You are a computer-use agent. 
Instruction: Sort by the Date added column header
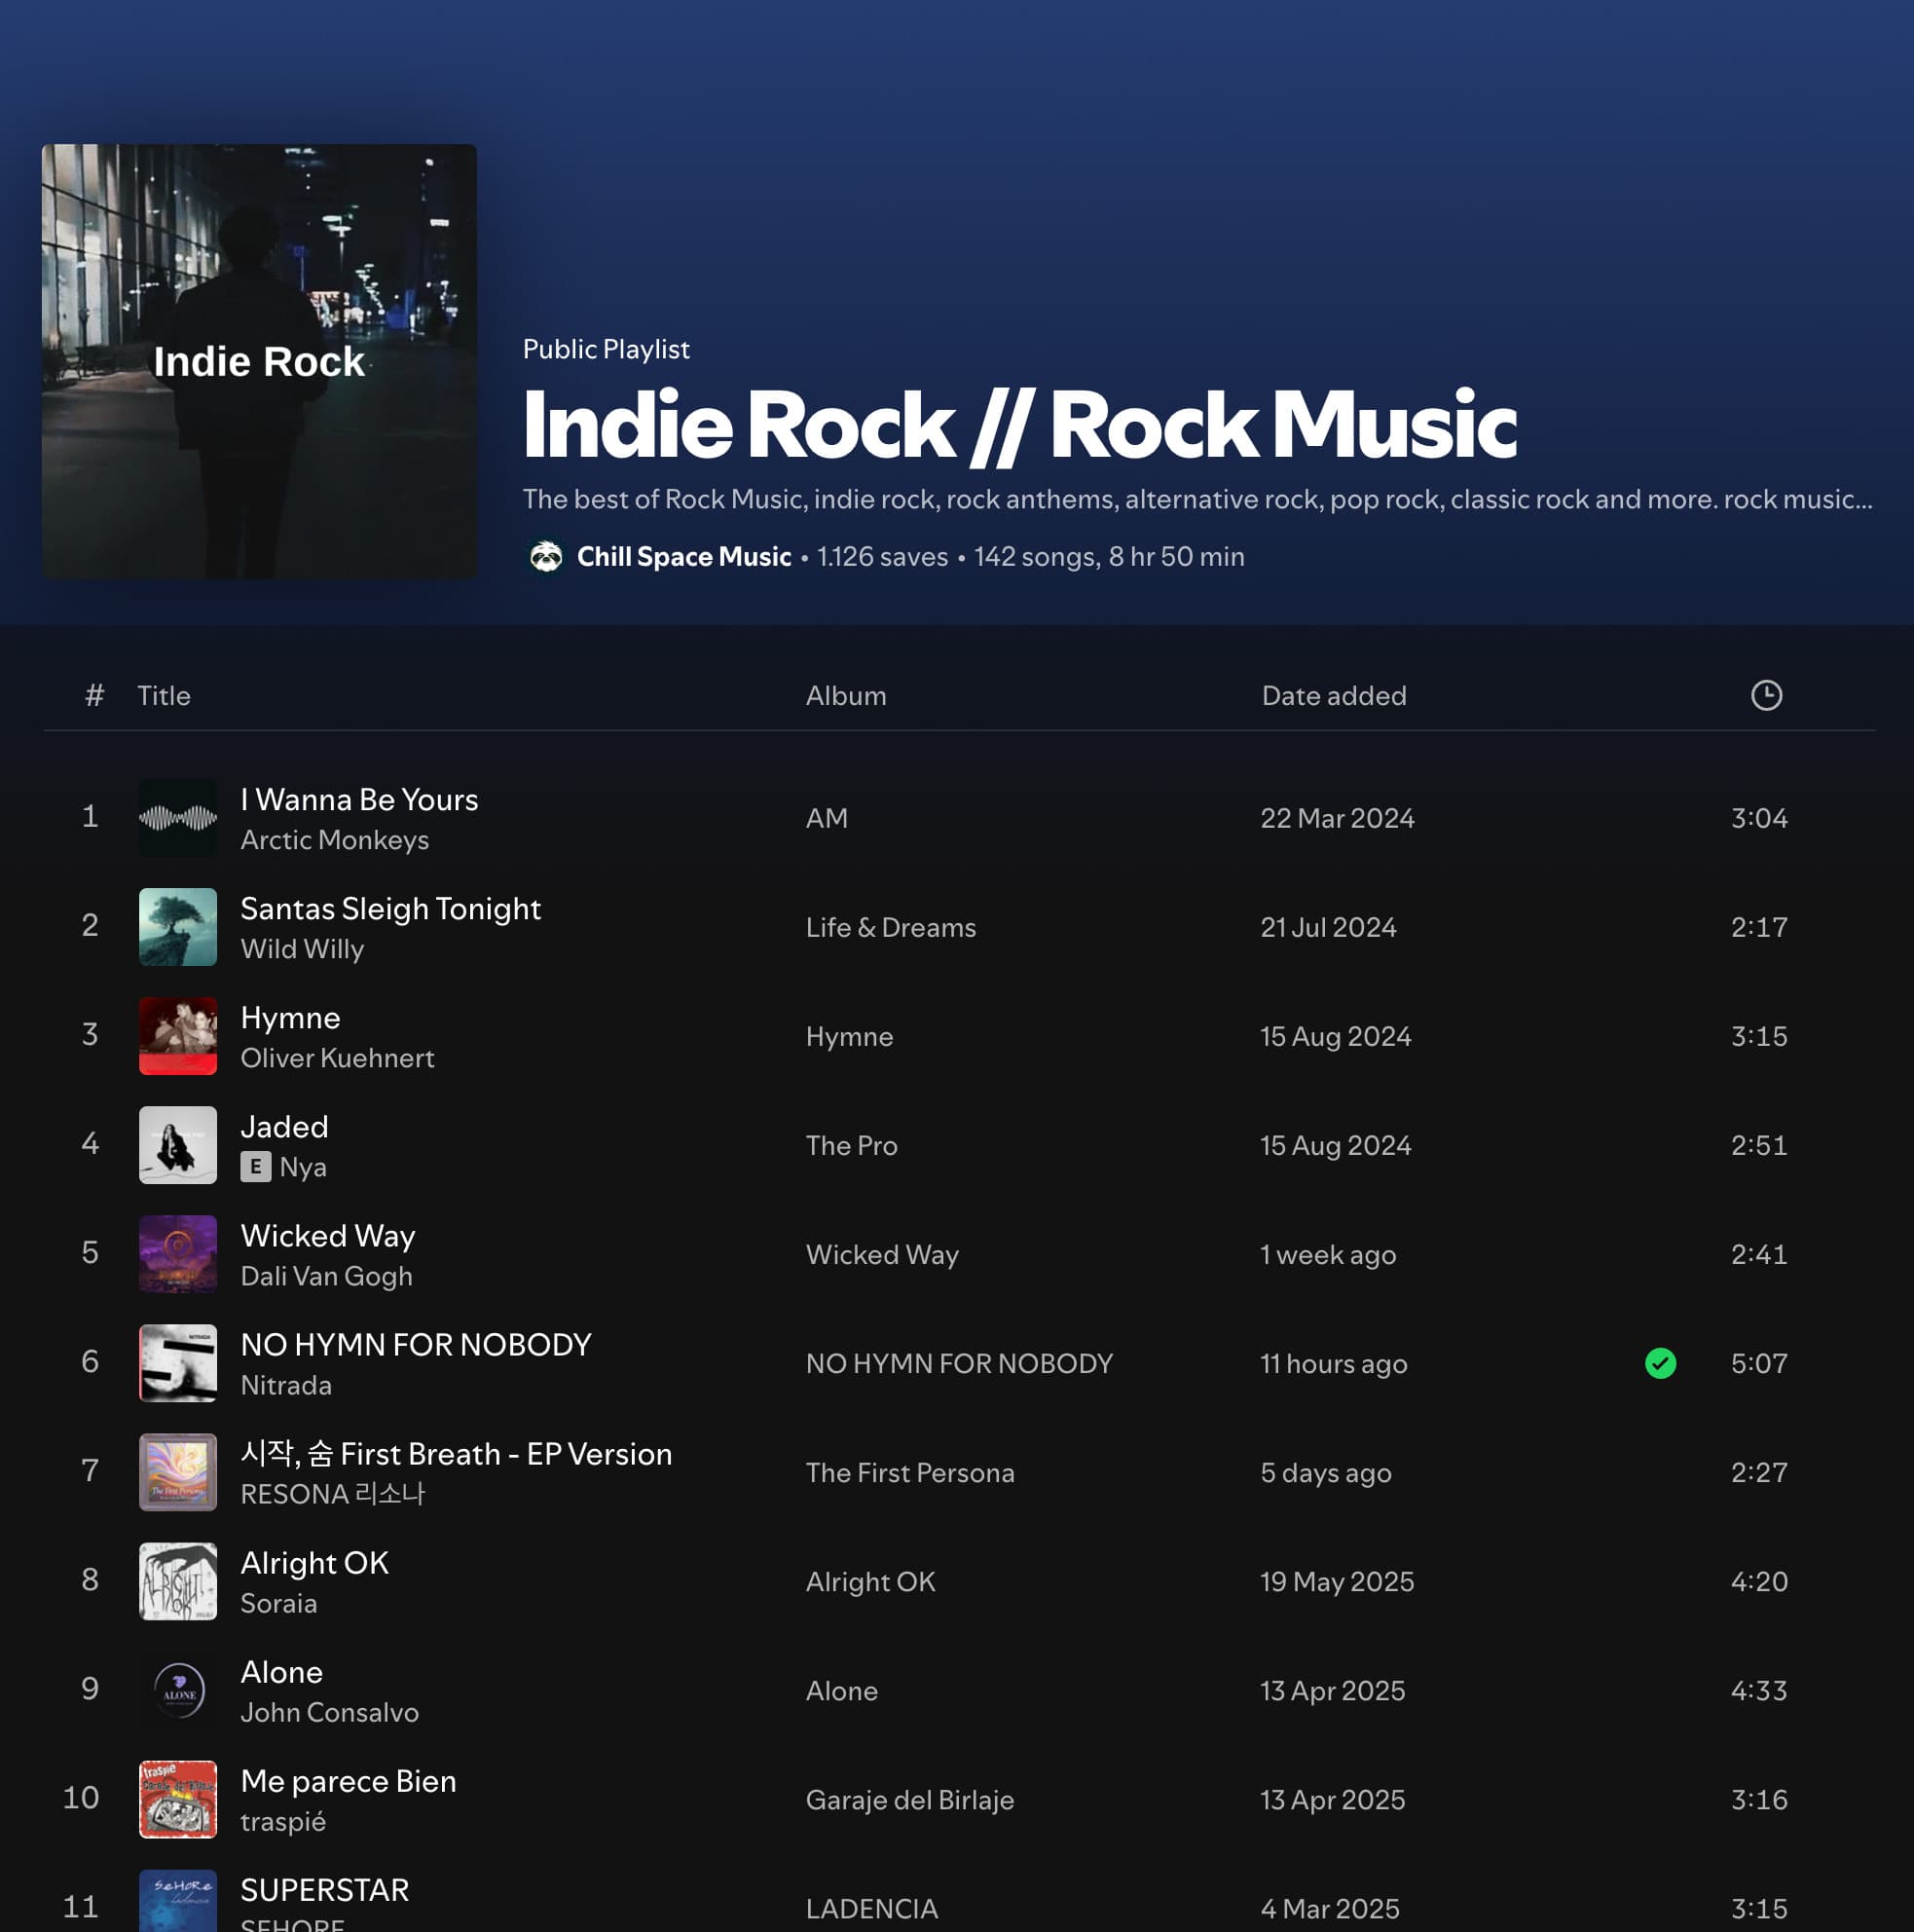[1333, 695]
